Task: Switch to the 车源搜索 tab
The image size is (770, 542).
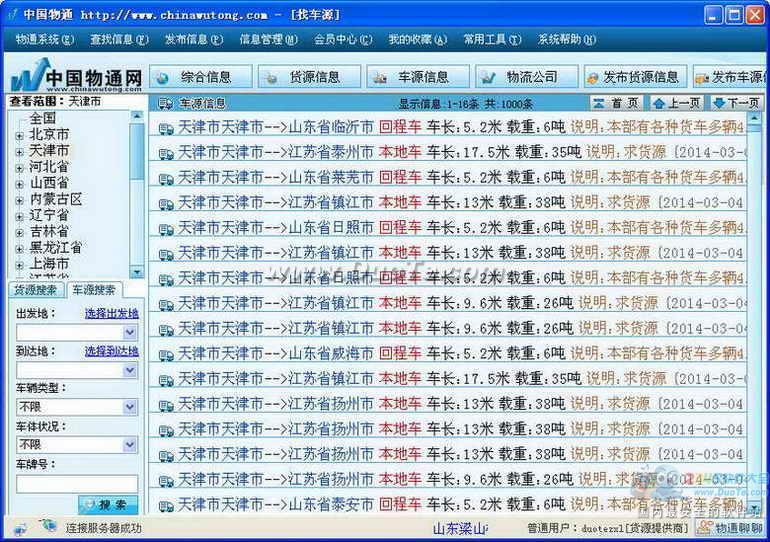Action: (x=94, y=290)
